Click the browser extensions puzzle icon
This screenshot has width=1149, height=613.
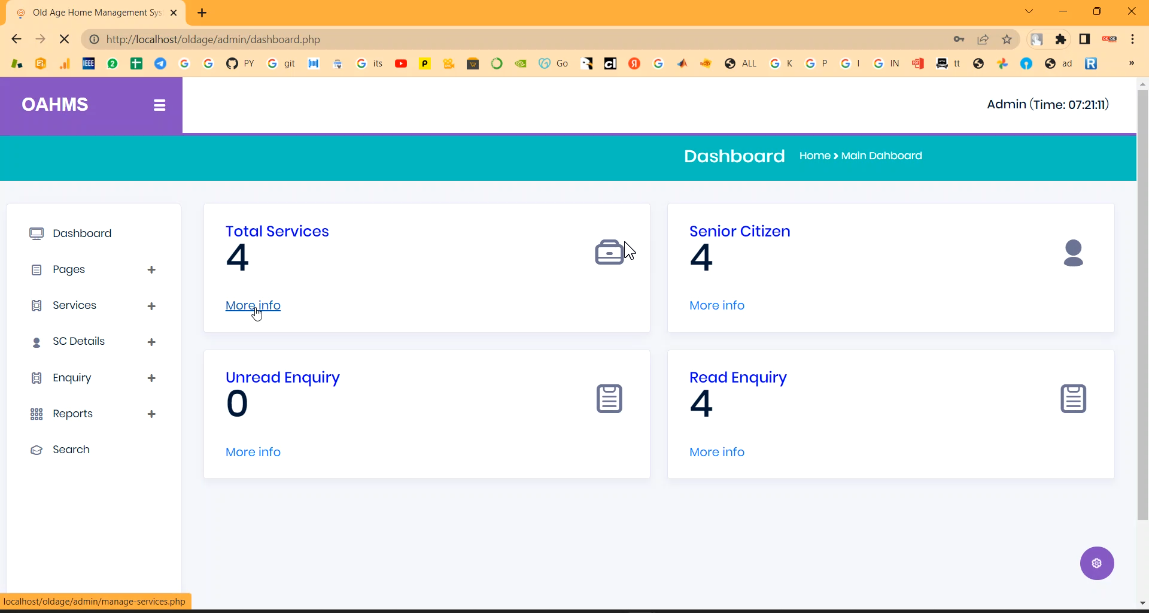click(1061, 39)
